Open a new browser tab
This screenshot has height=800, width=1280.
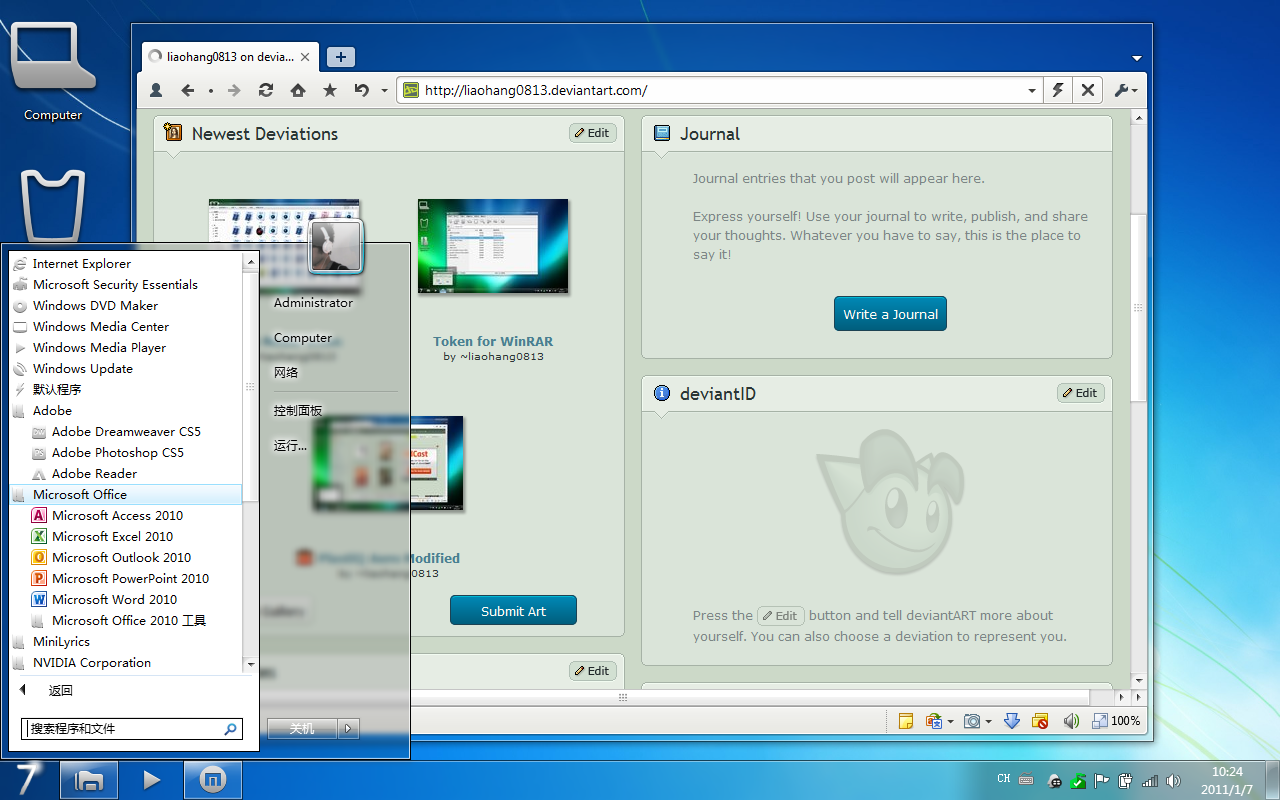click(x=341, y=57)
